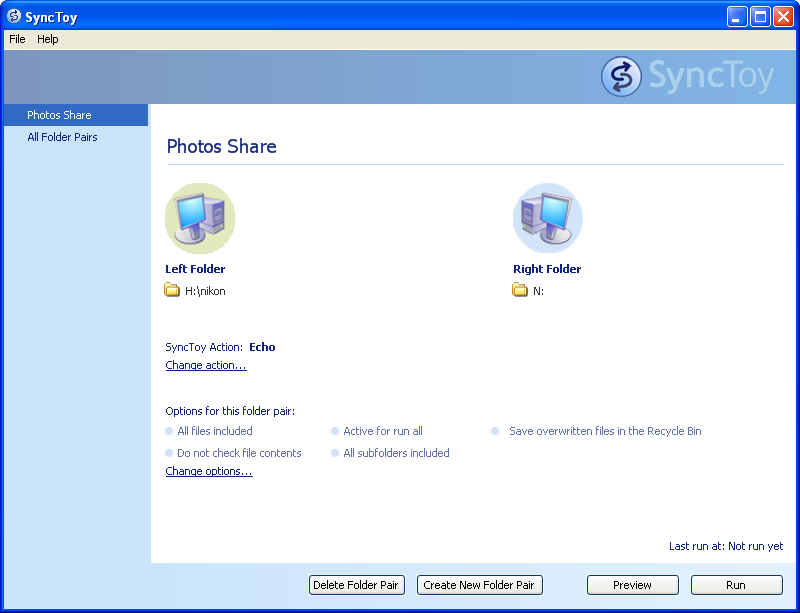Click the 'Options for this folder pair:' label
Viewport: 800px width, 613px height.
[230, 411]
